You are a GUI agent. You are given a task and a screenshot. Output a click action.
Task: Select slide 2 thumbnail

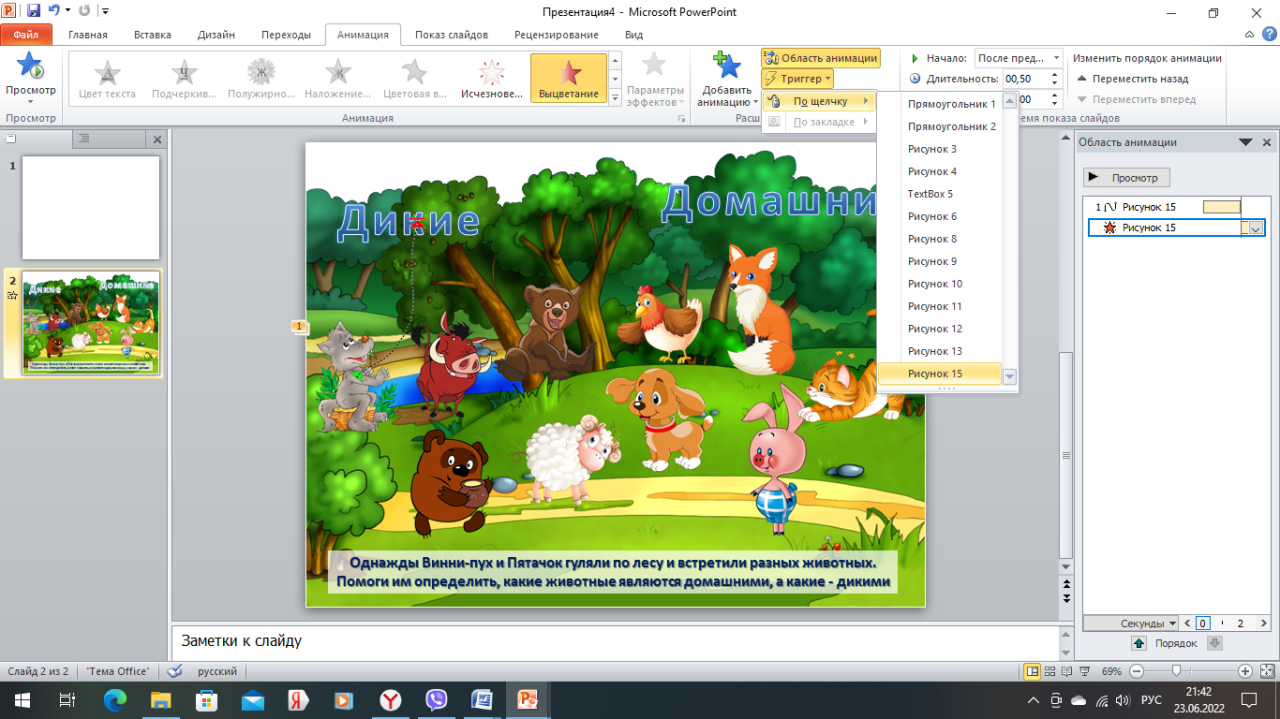[x=91, y=322]
